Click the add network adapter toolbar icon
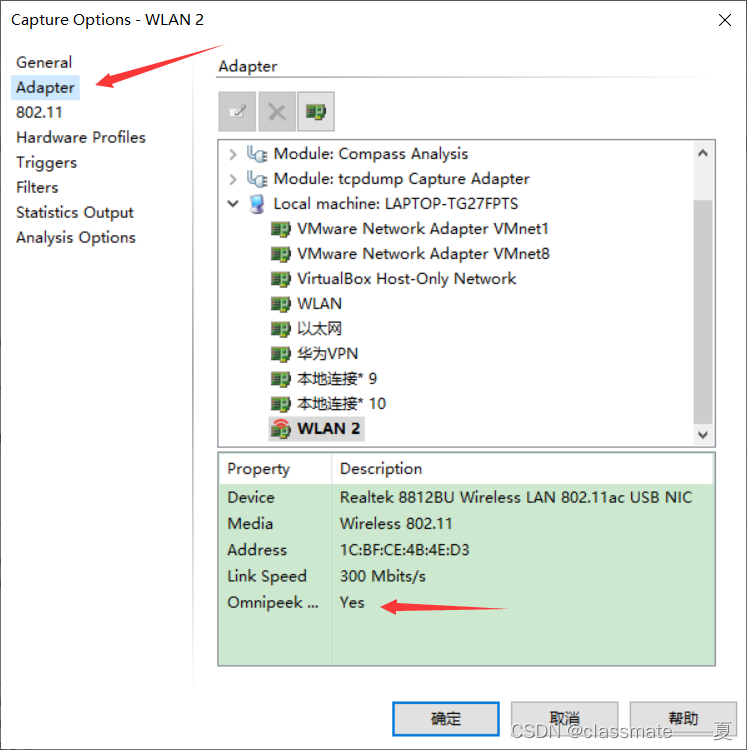 [x=316, y=111]
